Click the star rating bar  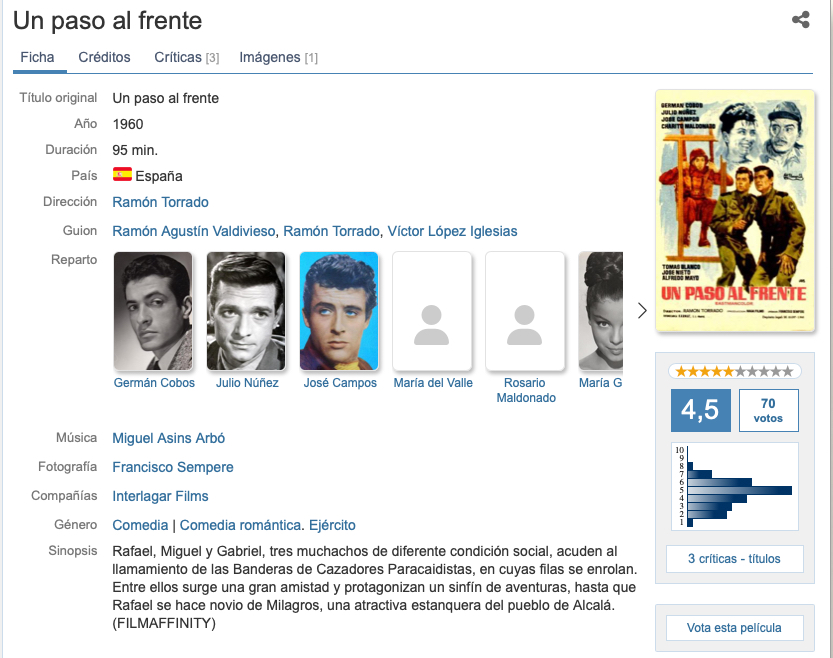point(735,371)
